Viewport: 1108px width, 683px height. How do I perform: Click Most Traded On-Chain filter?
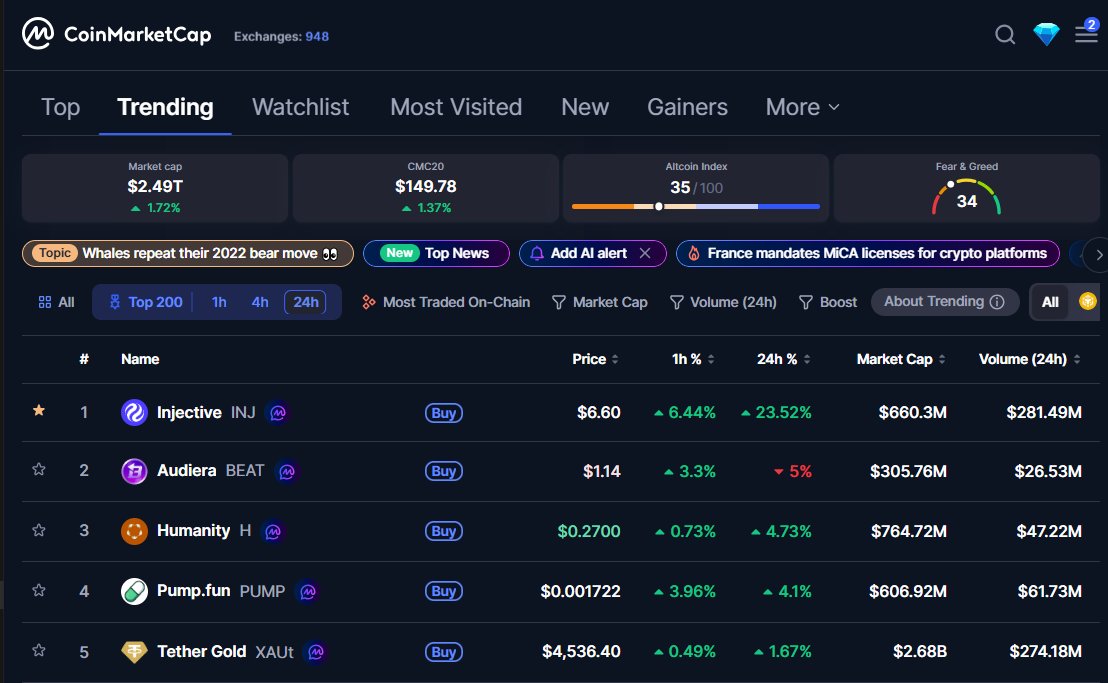tap(446, 302)
